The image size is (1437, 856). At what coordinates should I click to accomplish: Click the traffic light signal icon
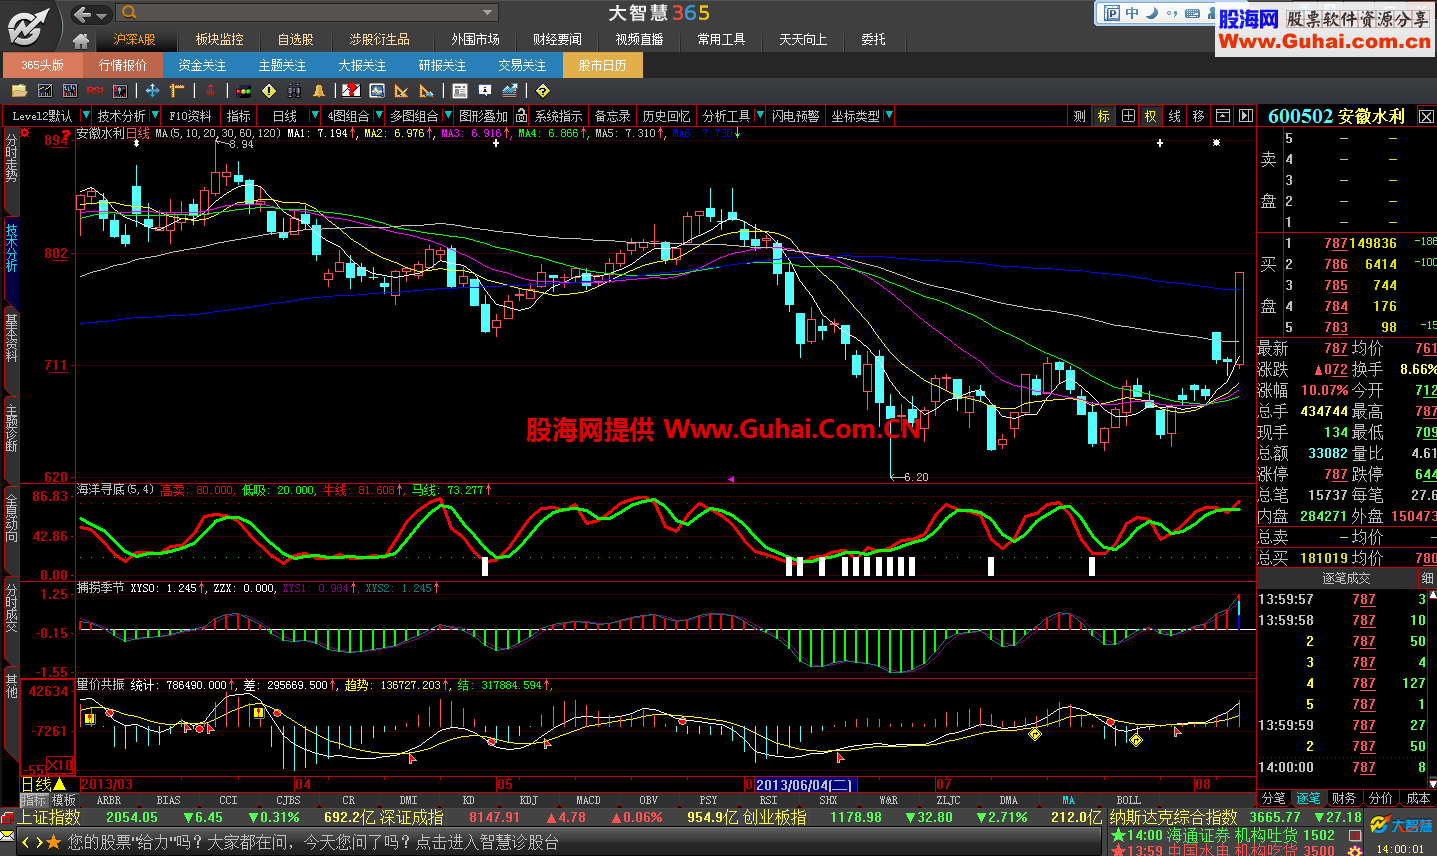pyautogui.click(x=243, y=91)
